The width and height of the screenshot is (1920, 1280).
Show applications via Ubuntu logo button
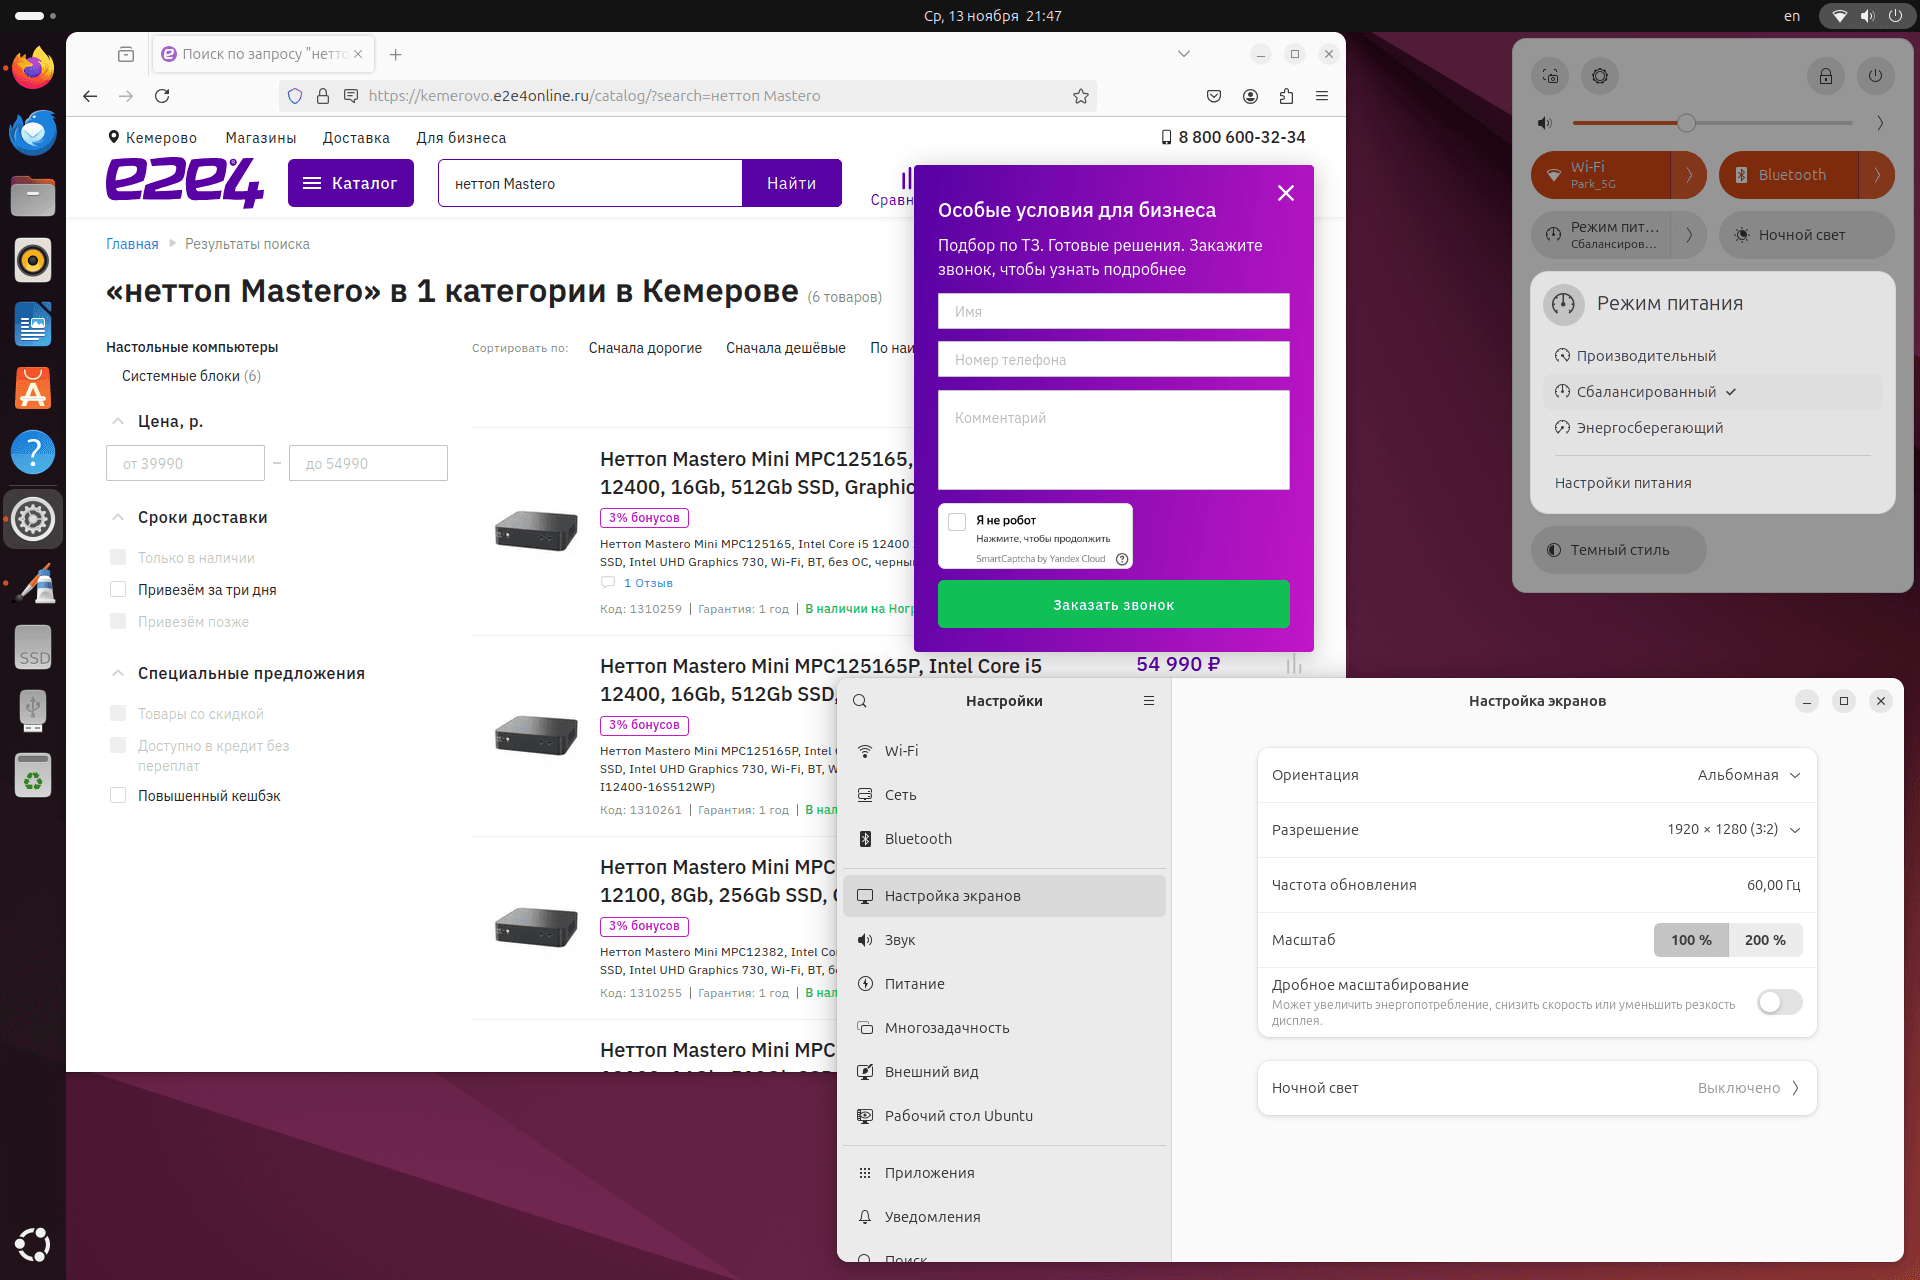(x=33, y=1244)
